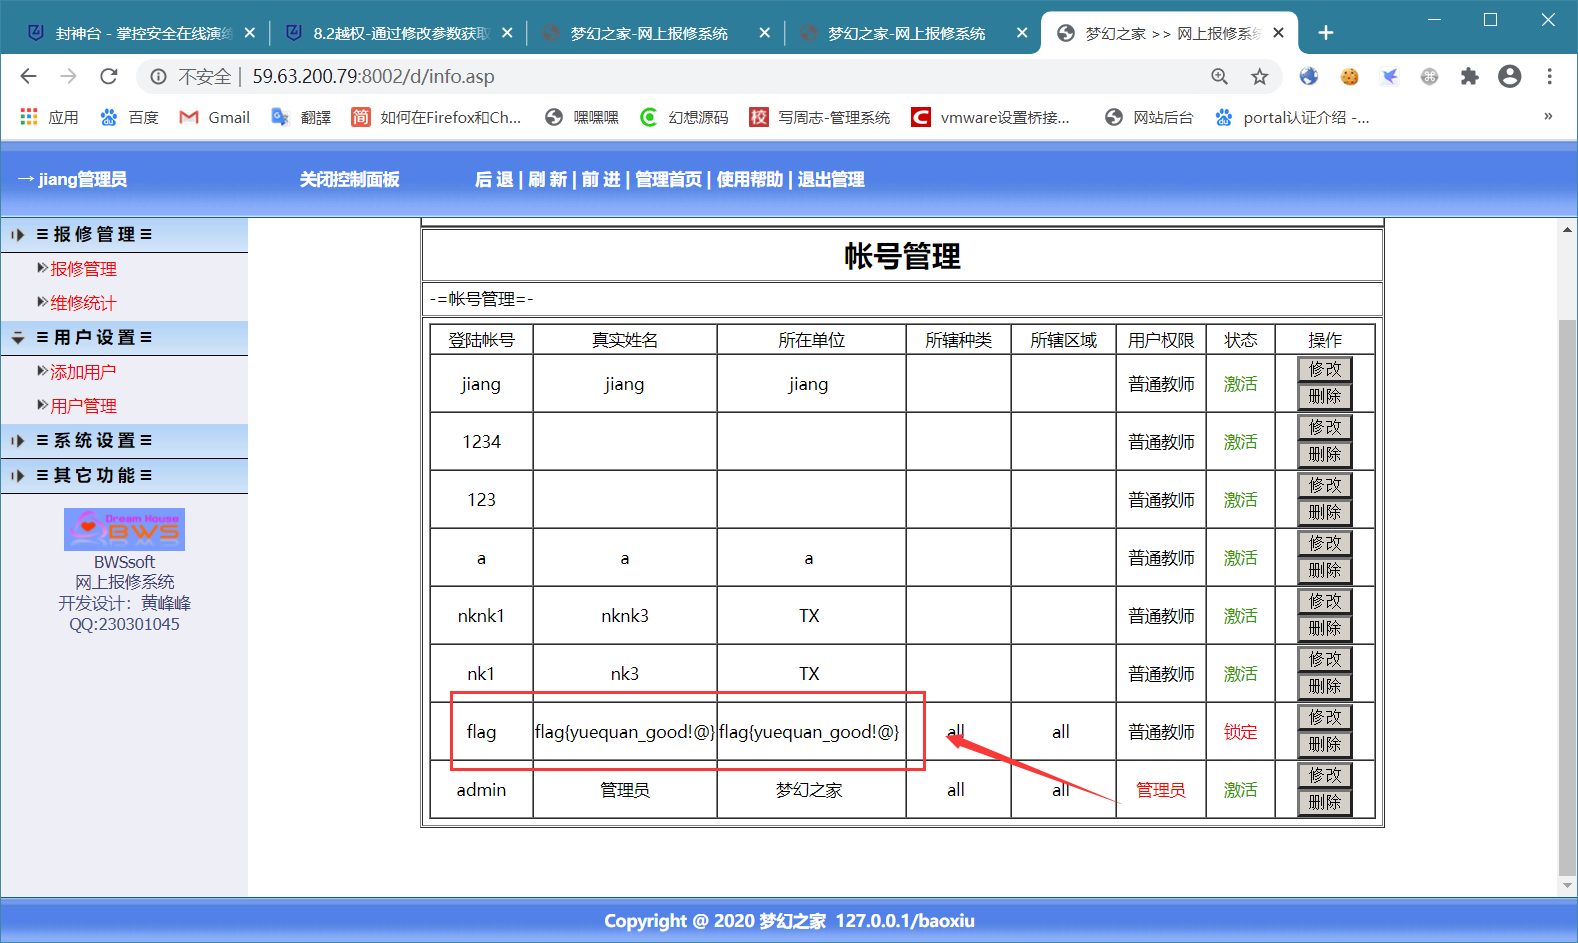Close the active 梦幻之家 >> 网上报修系统 tab

pyautogui.click(x=1279, y=33)
